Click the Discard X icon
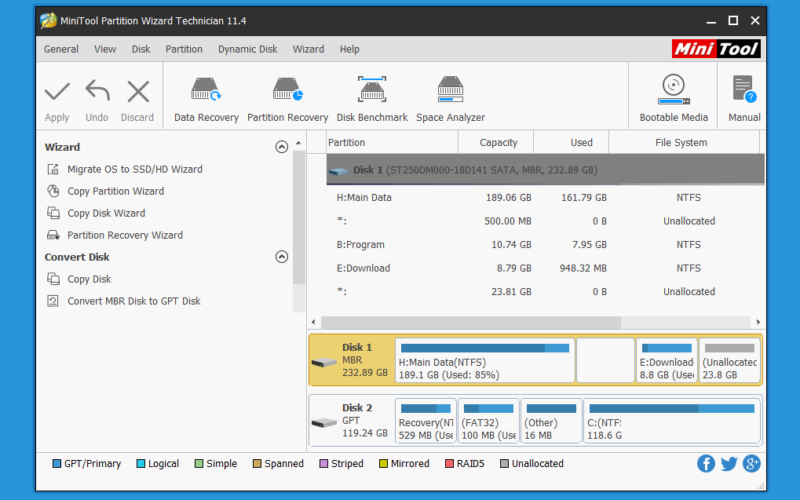 pos(138,92)
